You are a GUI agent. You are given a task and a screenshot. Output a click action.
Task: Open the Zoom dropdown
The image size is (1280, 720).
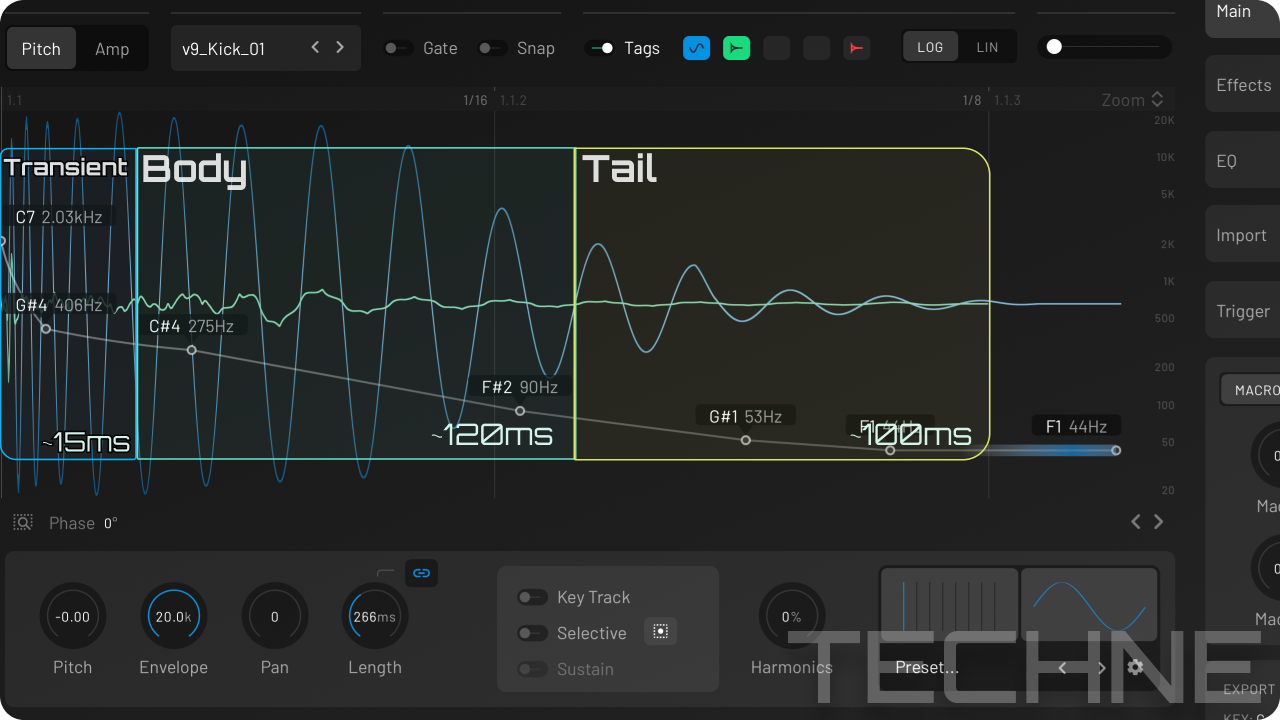[1132, 100]
